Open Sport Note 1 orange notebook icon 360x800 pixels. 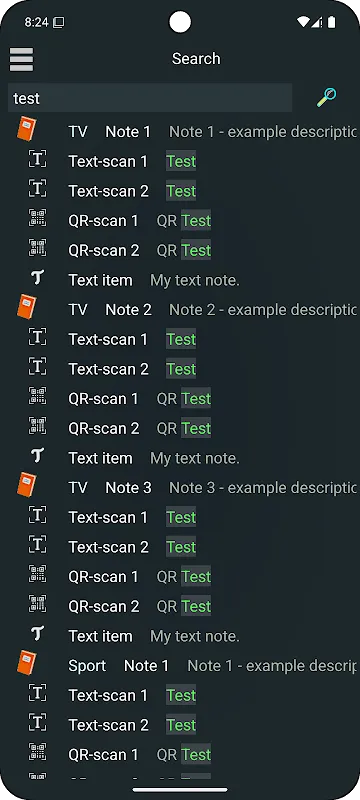[x=26, y=663]
